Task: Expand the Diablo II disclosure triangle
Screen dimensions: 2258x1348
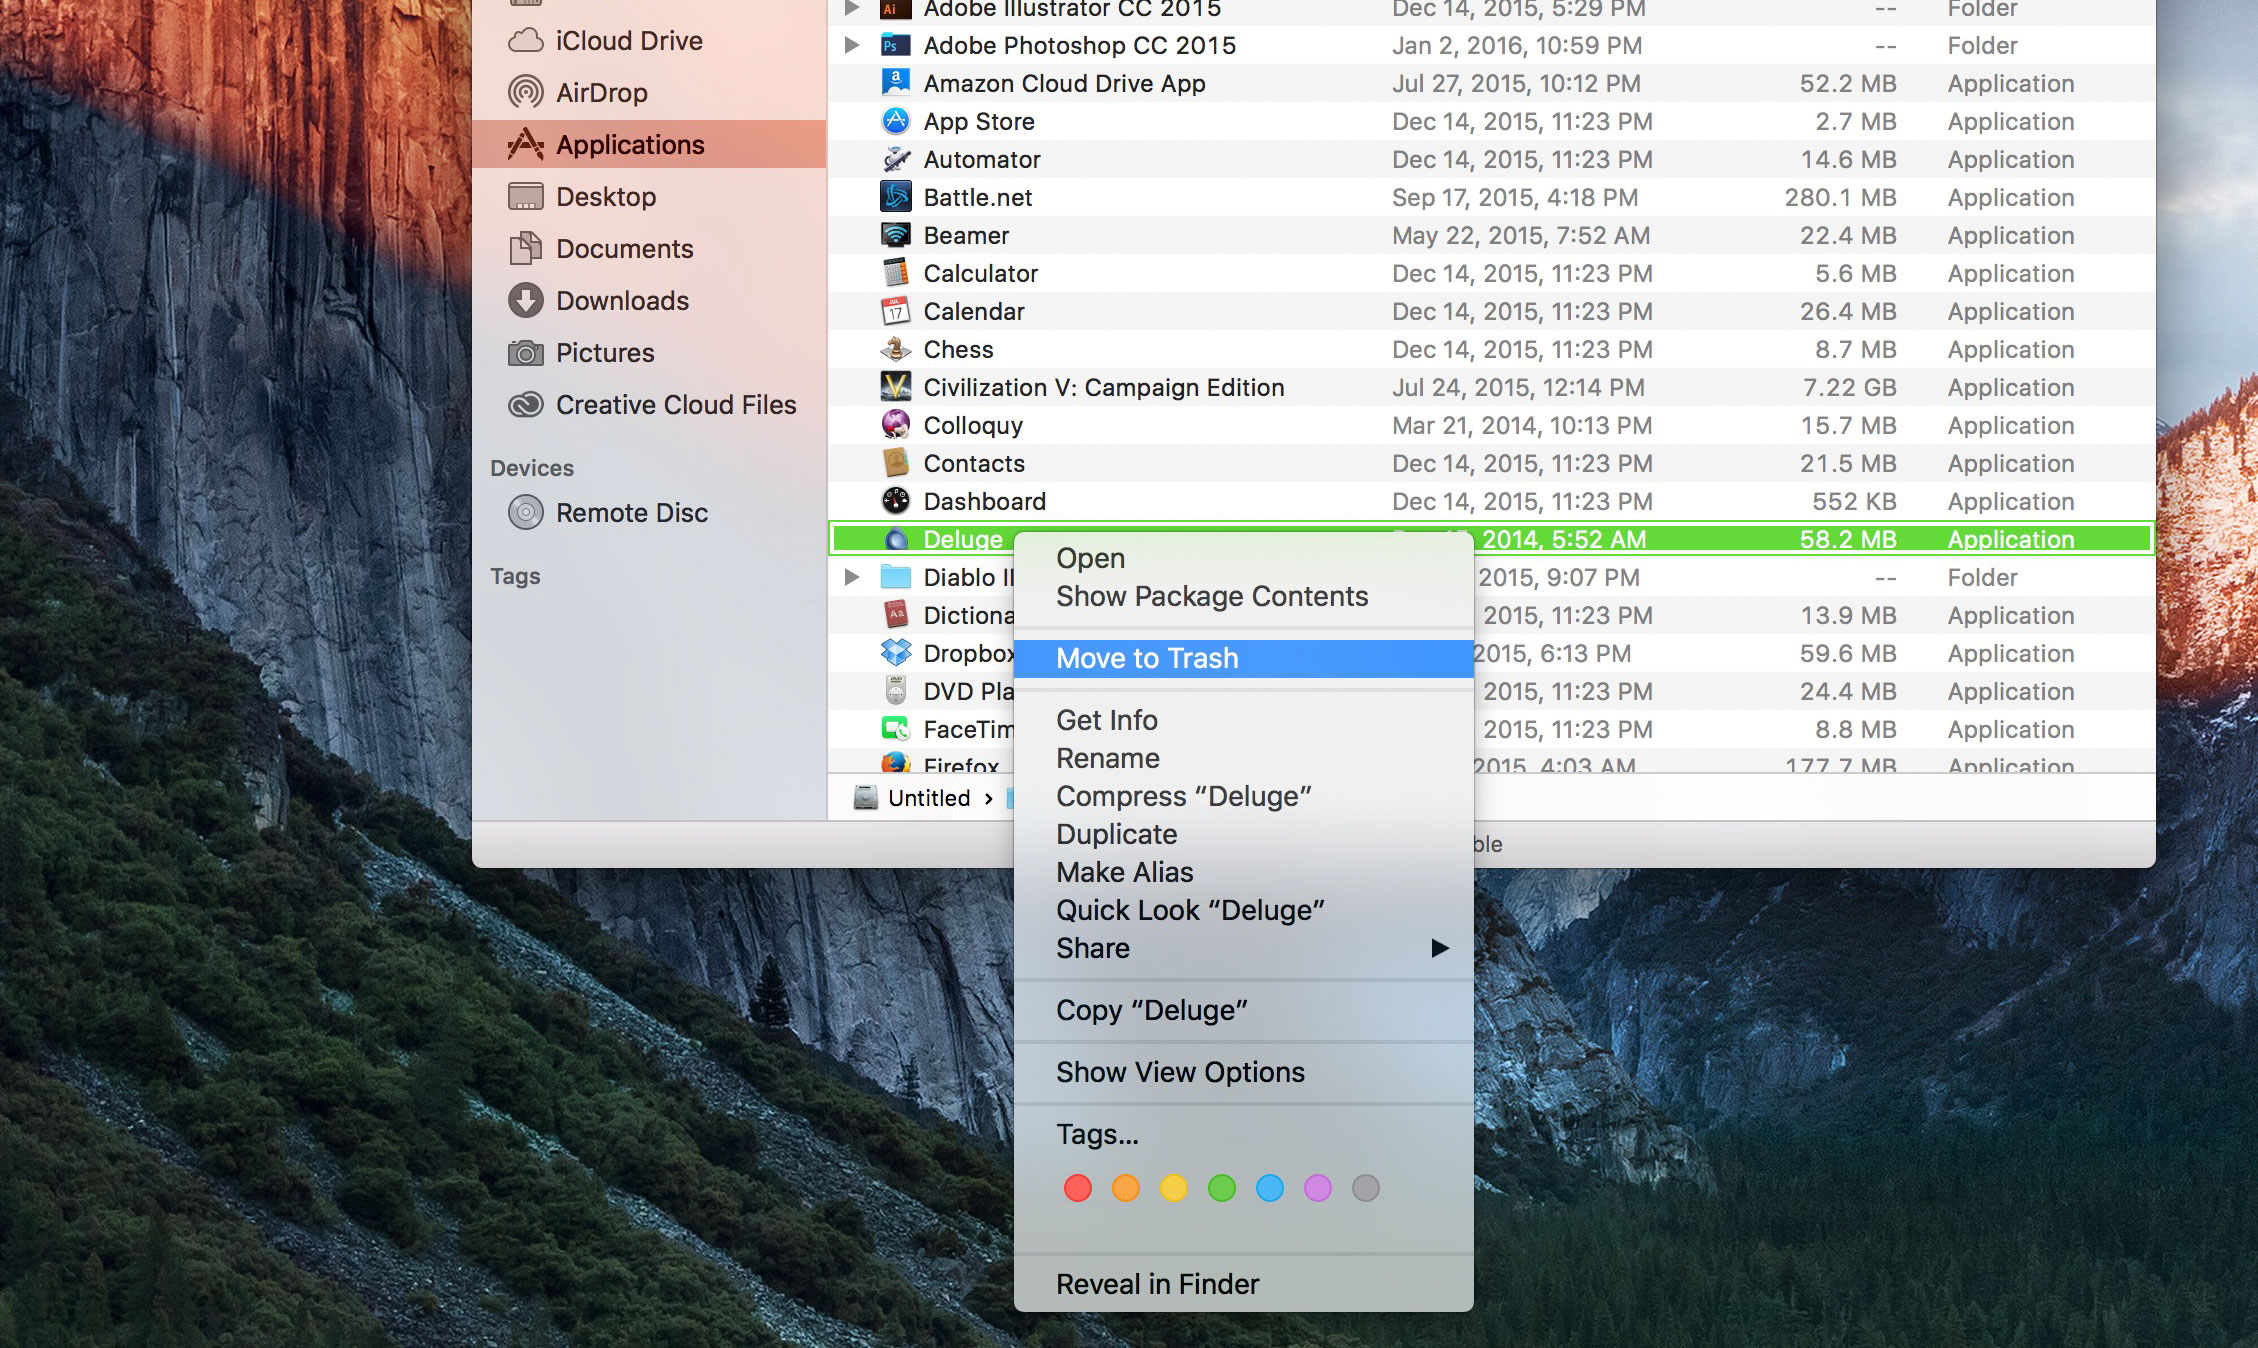Action: [852, 576]
